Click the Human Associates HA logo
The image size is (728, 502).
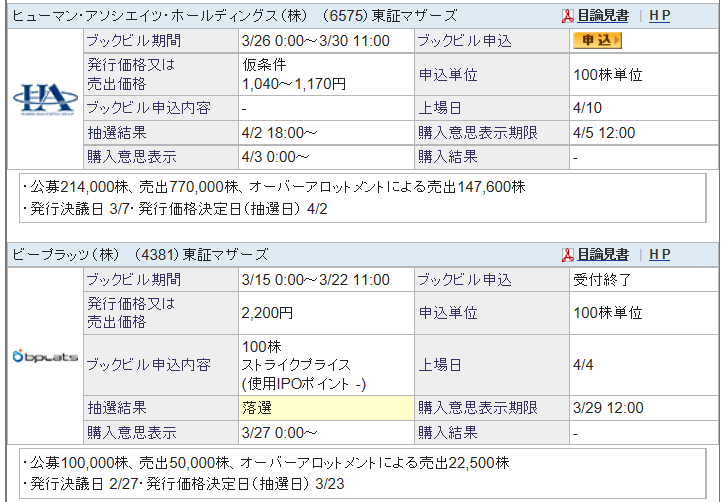pos(46,99)
